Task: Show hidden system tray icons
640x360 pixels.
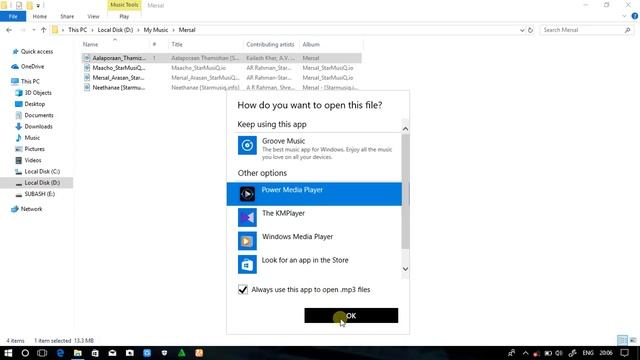Action: click(525, 353)
